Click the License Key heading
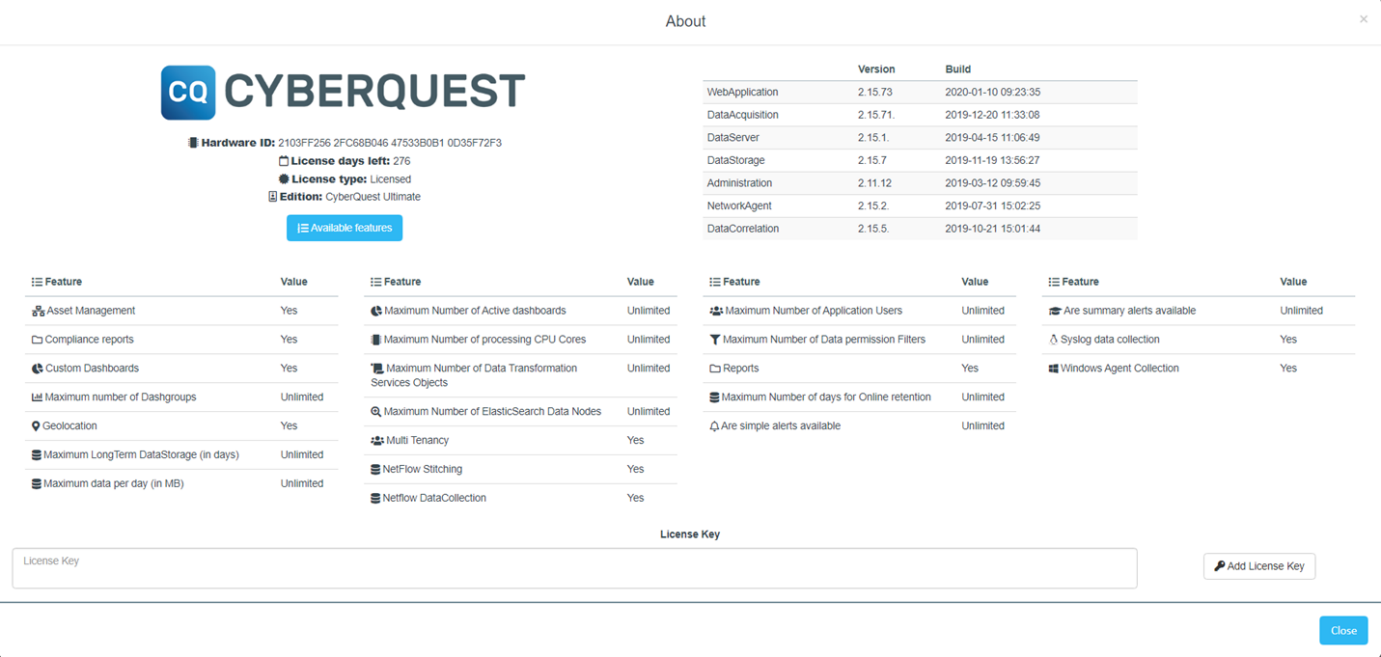The image size is (1381, 657). point(690,534)
